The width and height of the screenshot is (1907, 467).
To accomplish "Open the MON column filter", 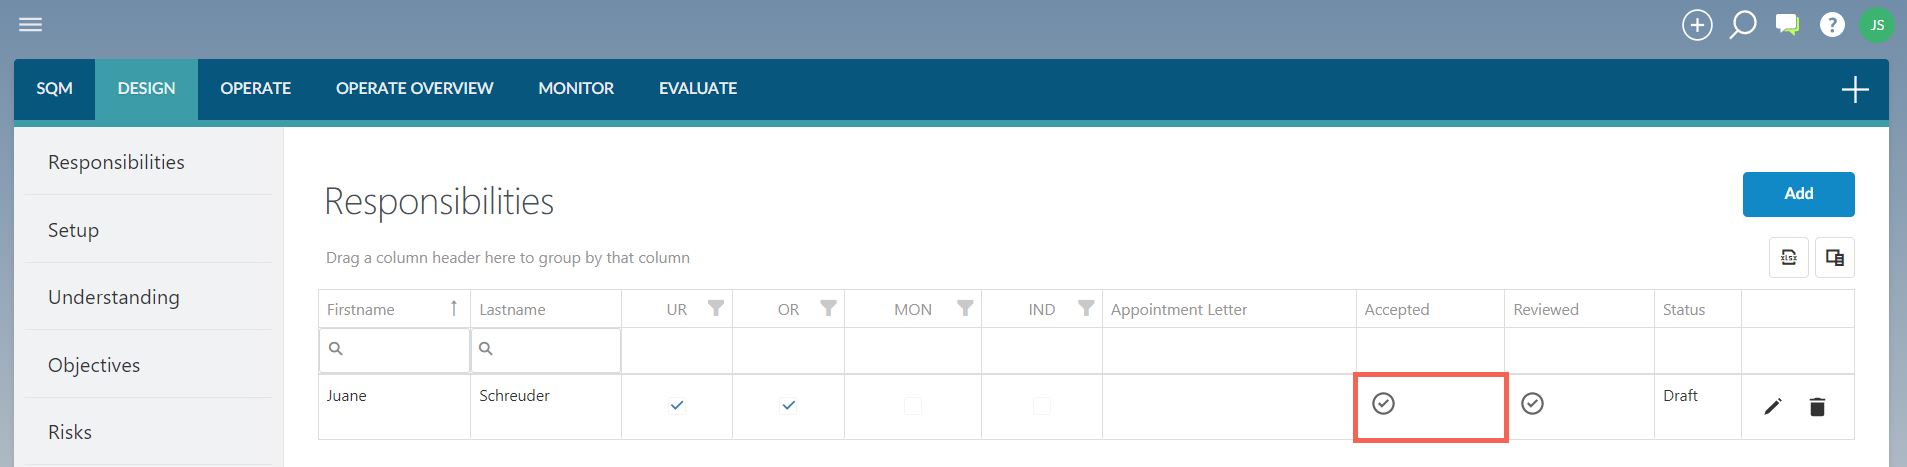I will tap(965, 308).
